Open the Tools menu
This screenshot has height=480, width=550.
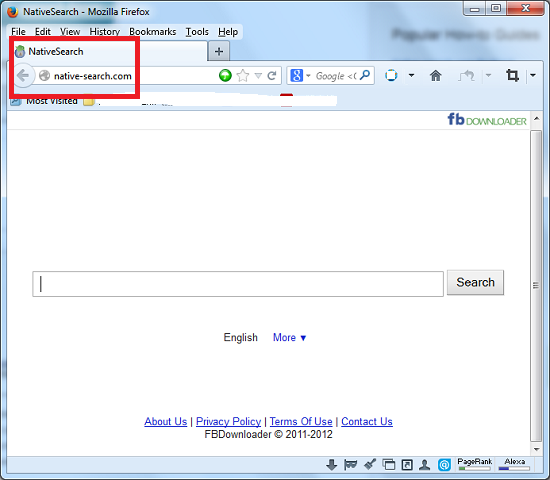(x=197, y=32)
